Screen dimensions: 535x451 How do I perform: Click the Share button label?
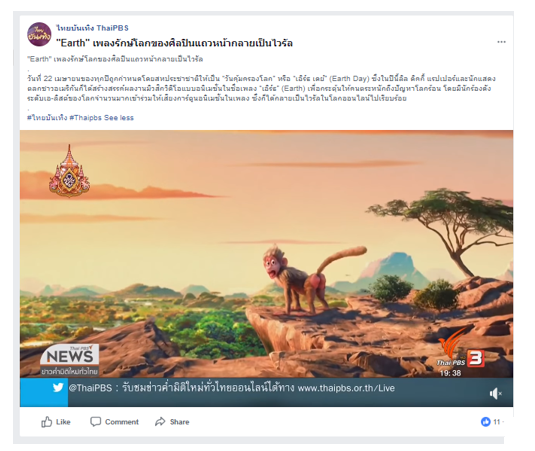pos(179,422)
